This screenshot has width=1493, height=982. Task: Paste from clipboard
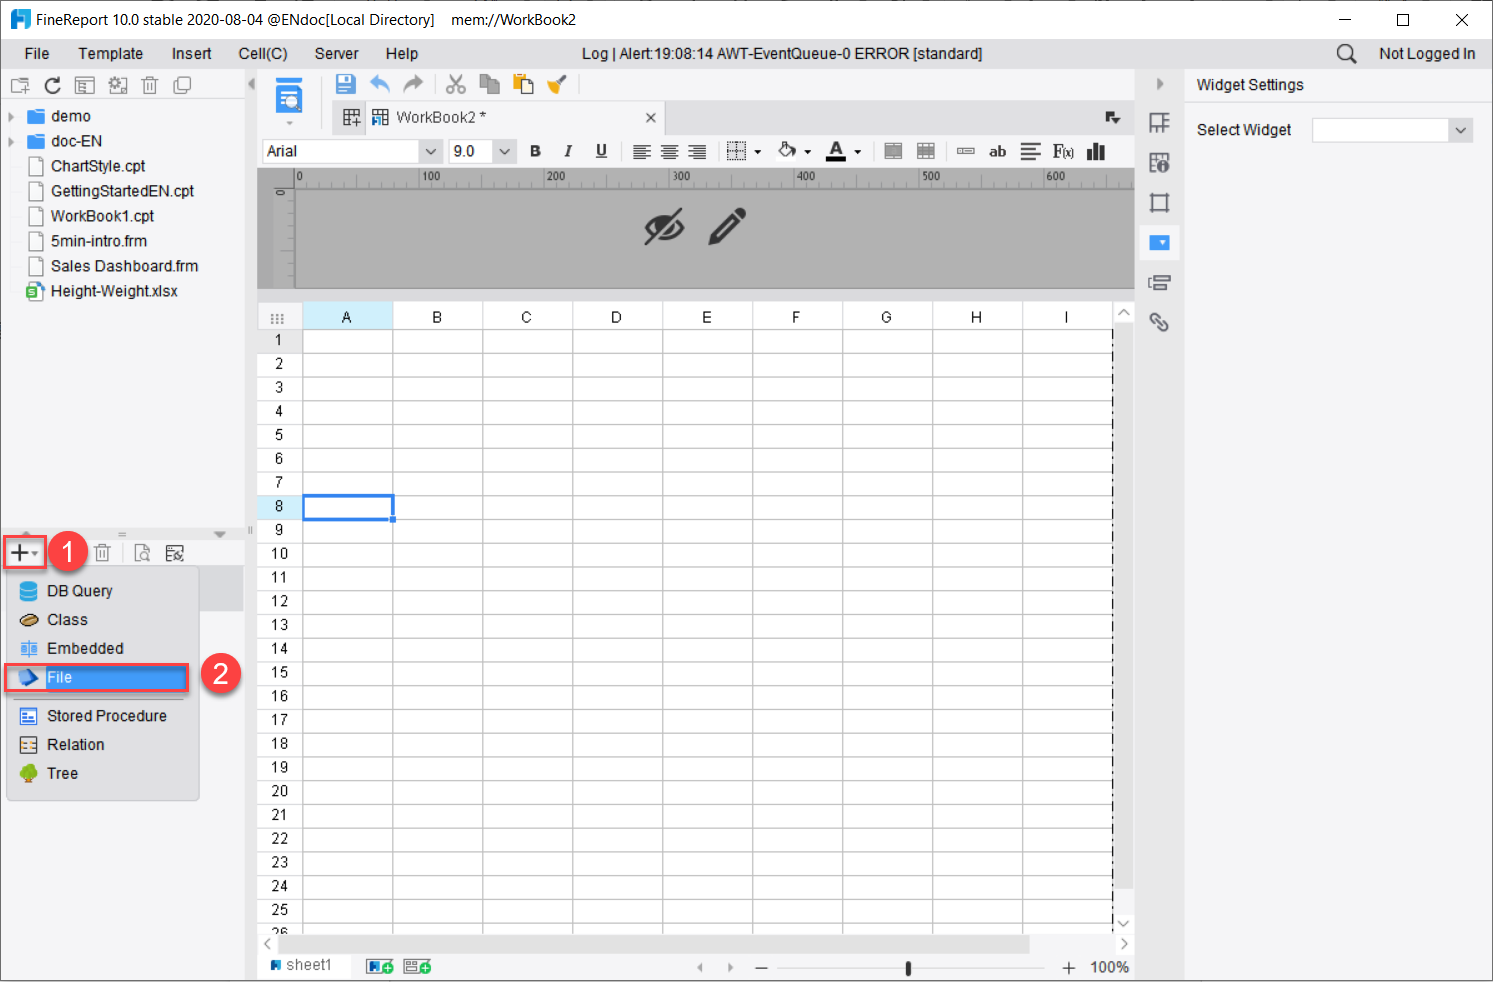click(523, 84)
